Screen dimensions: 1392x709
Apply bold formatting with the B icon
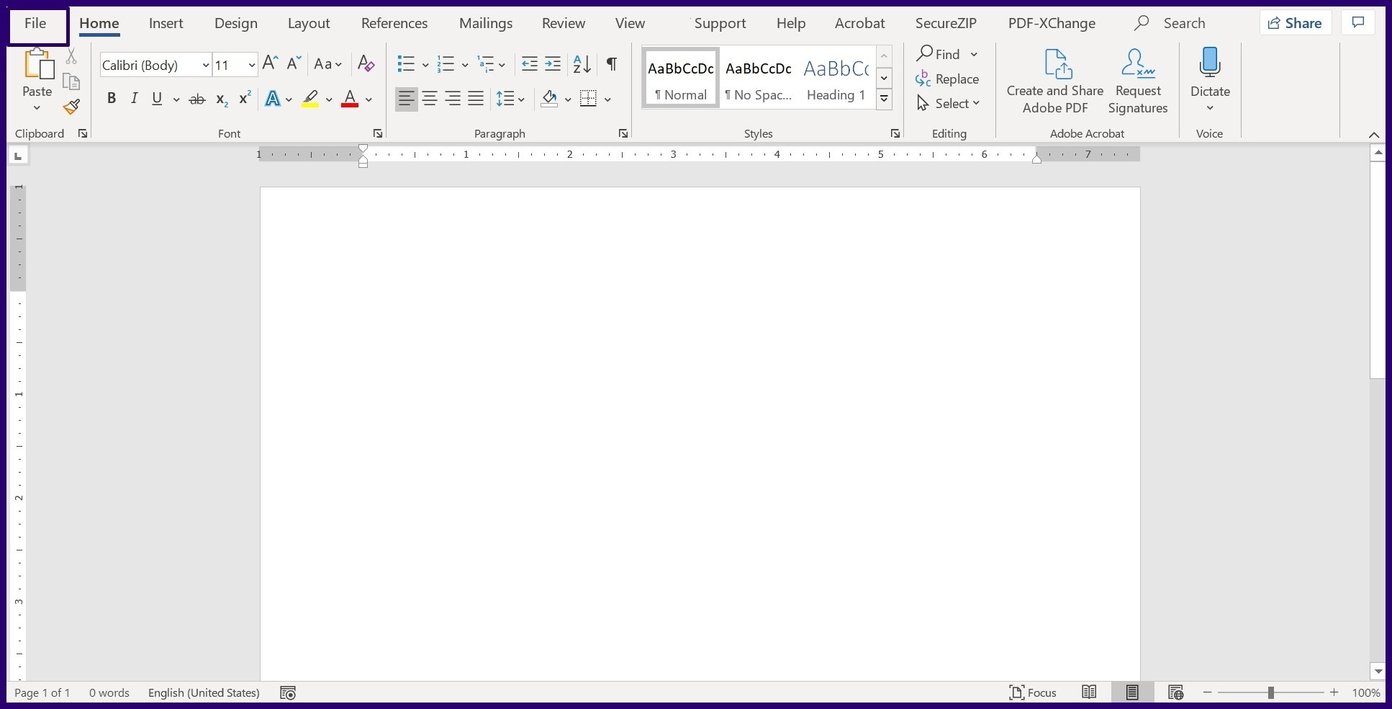(x=111, y=98)
